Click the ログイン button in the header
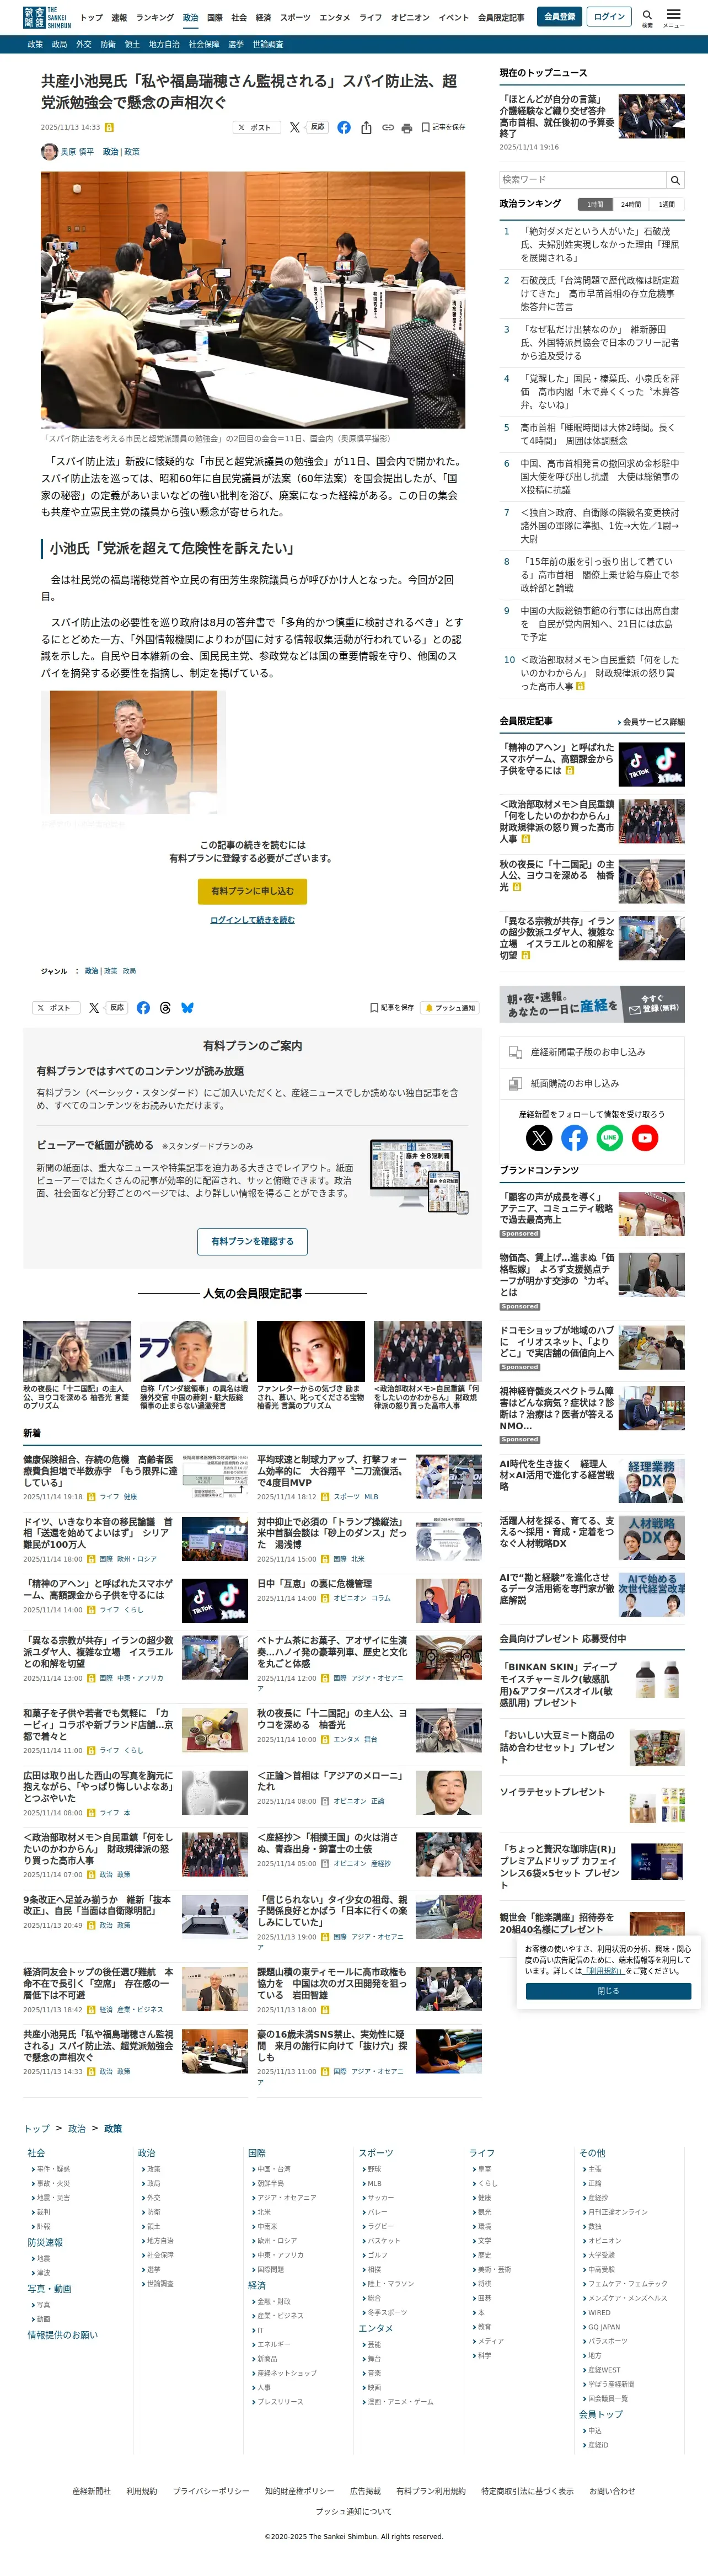708x2576 pixels. coord(609,17)
